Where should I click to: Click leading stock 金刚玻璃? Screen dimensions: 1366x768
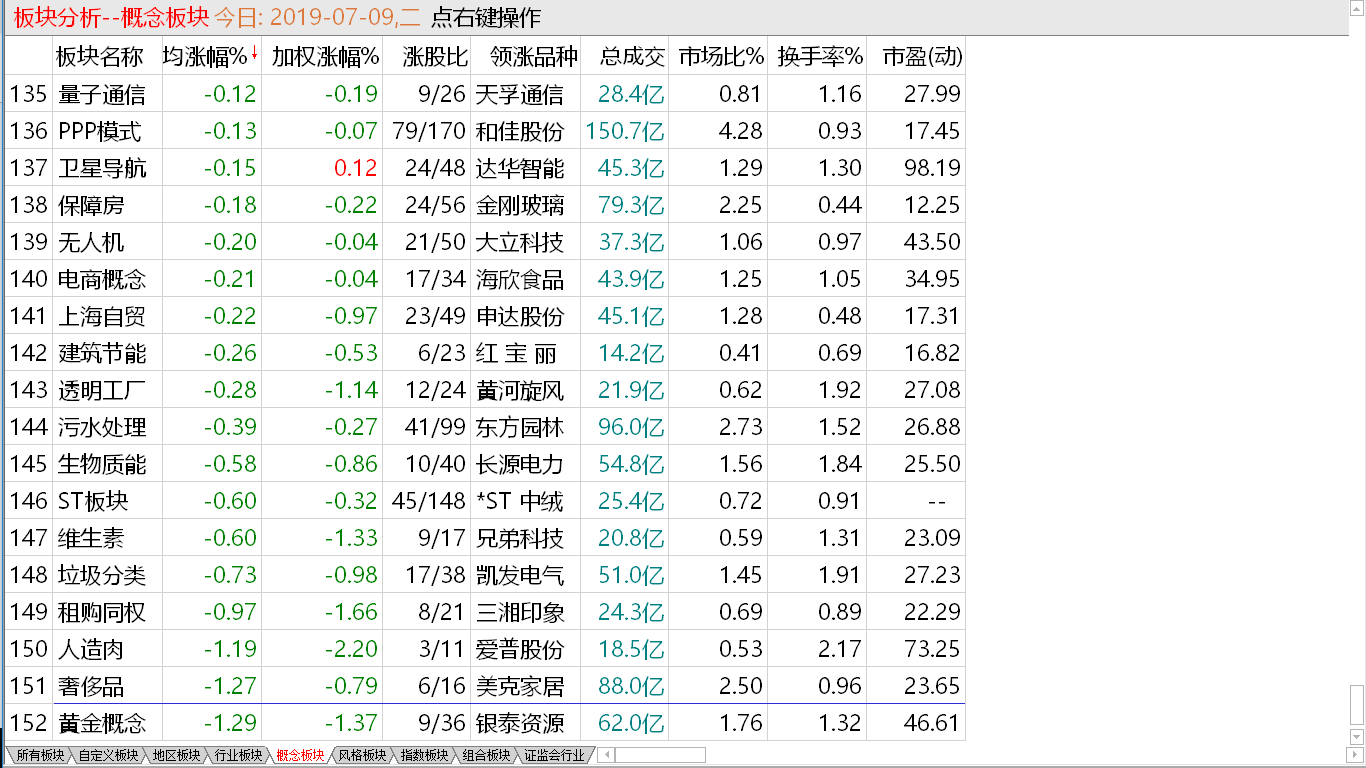click(x=520, y=206)
